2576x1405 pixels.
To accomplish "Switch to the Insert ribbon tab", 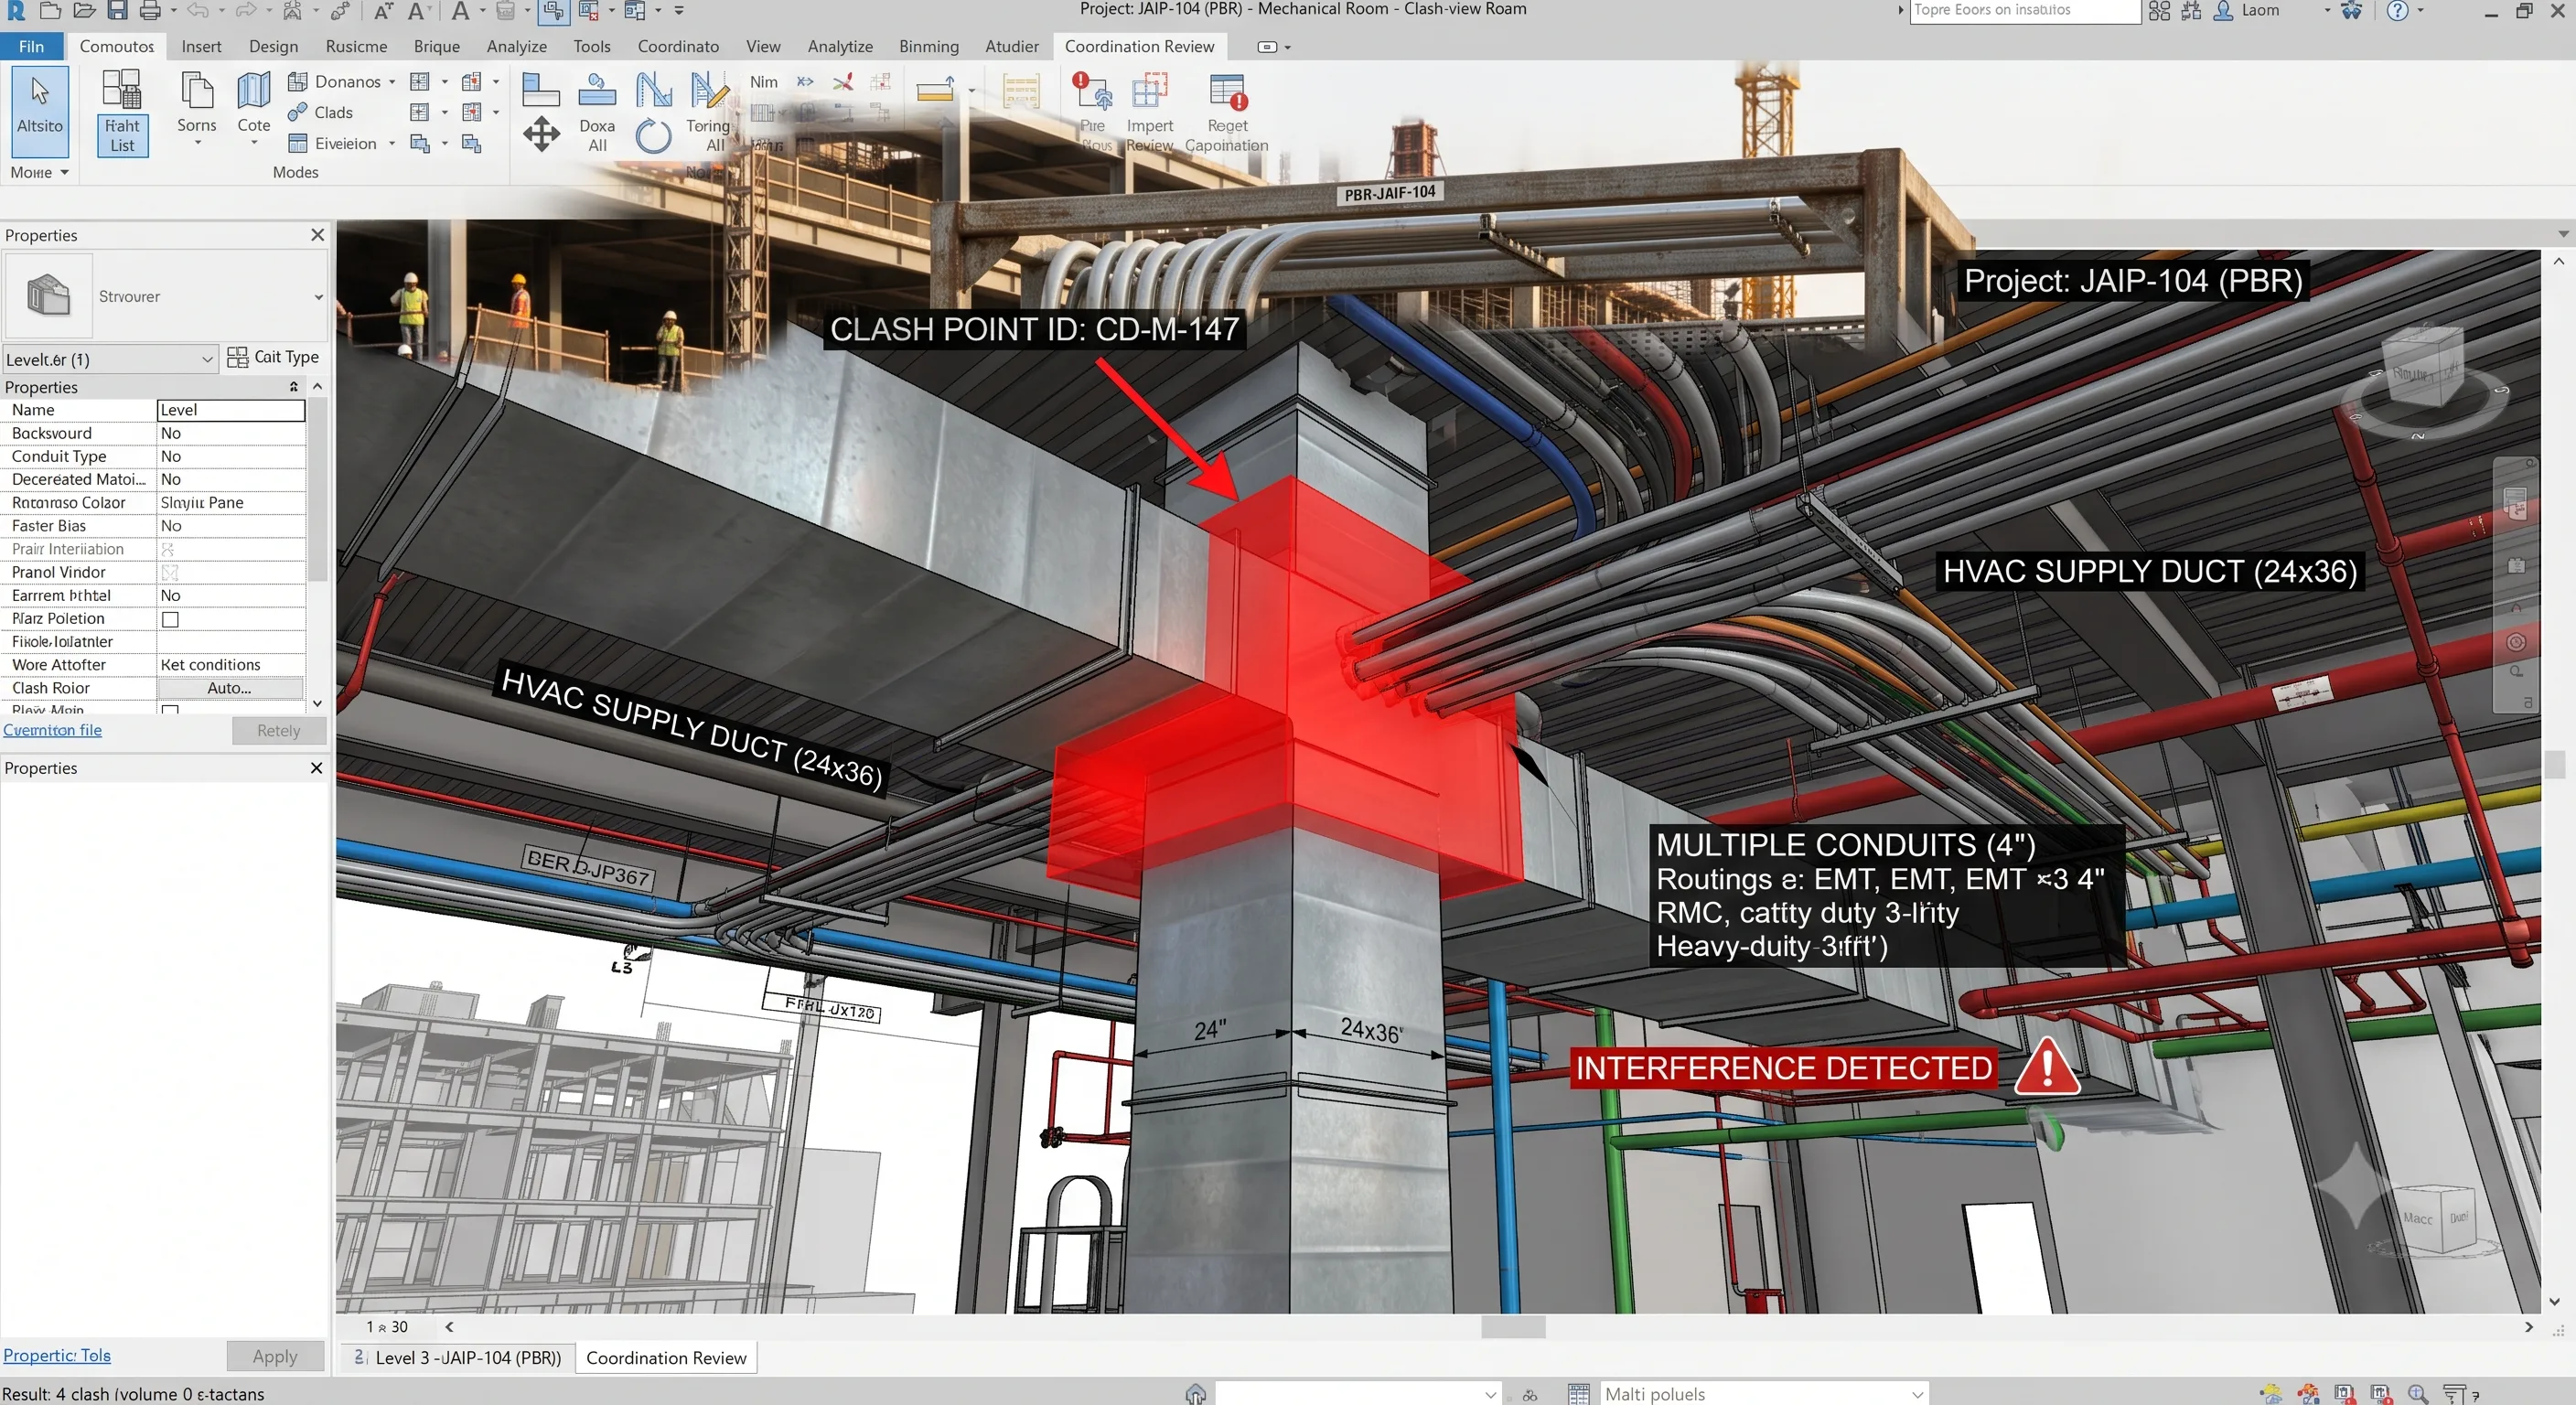I will (201, 46).
